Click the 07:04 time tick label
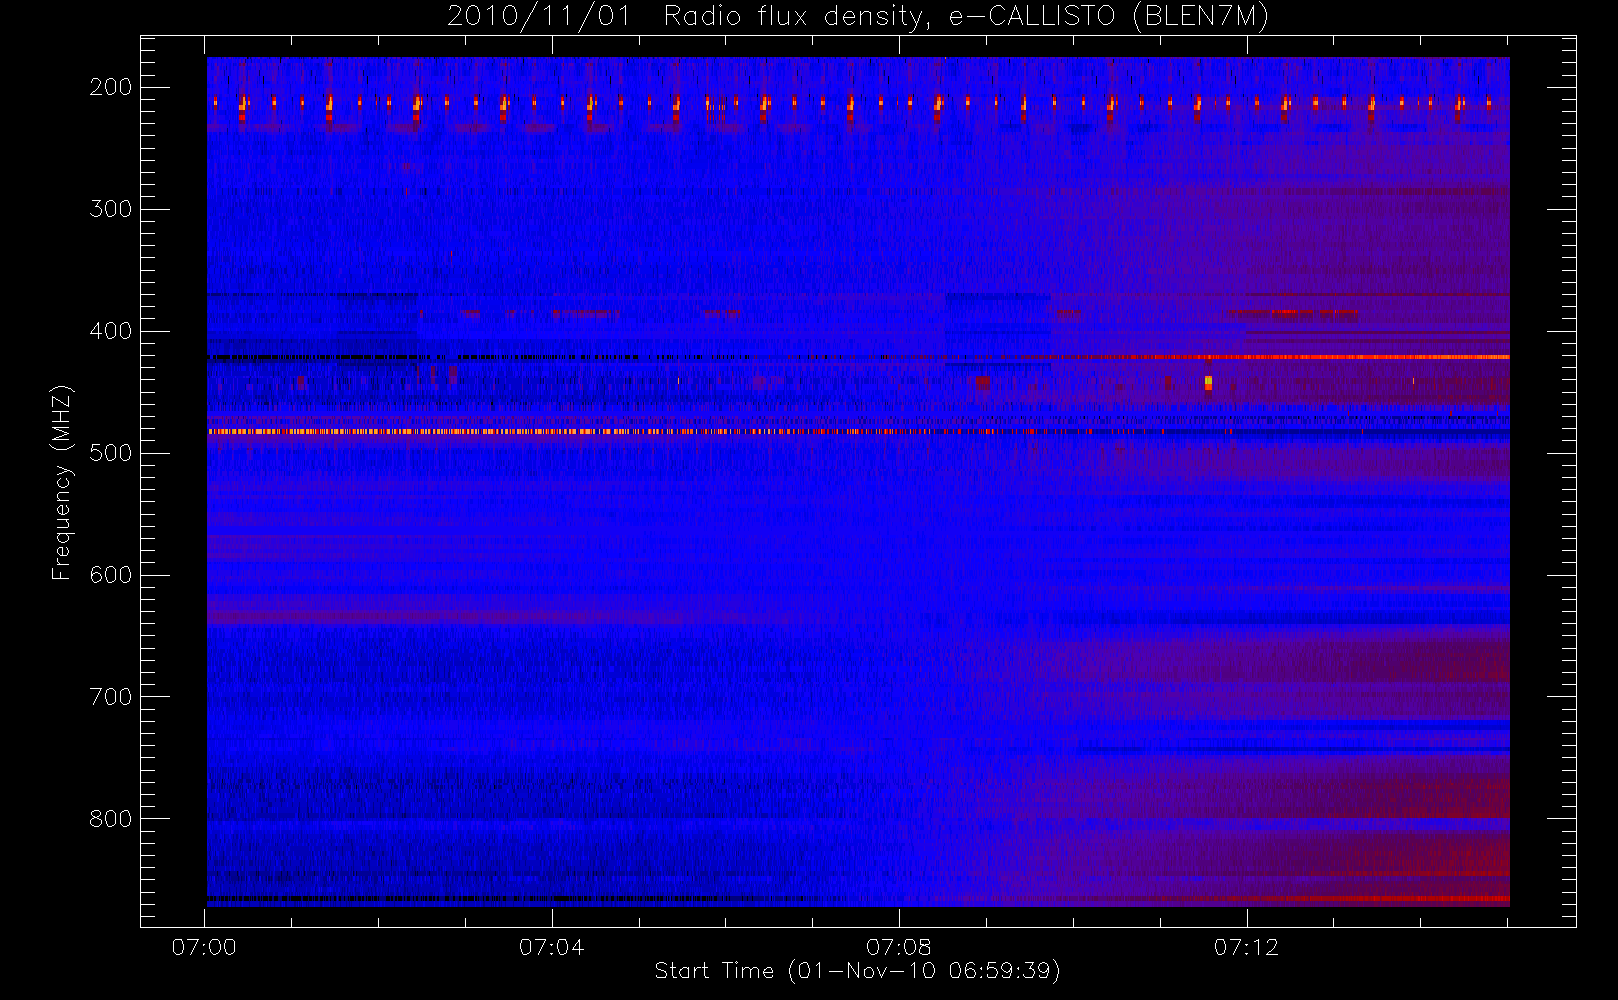 (x=551, y=947)
